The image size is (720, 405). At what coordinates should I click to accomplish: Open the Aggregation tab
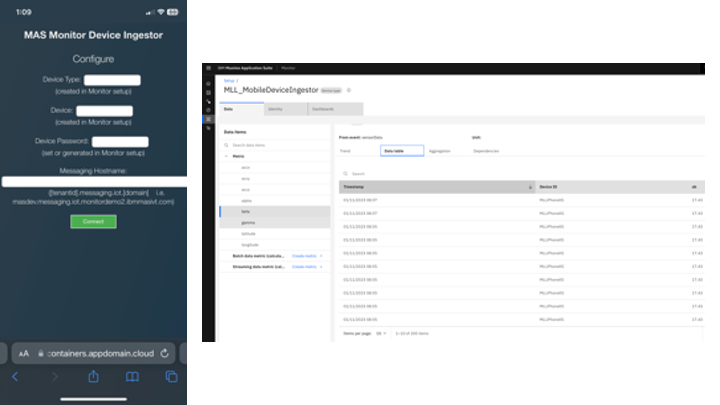[439, 151]
